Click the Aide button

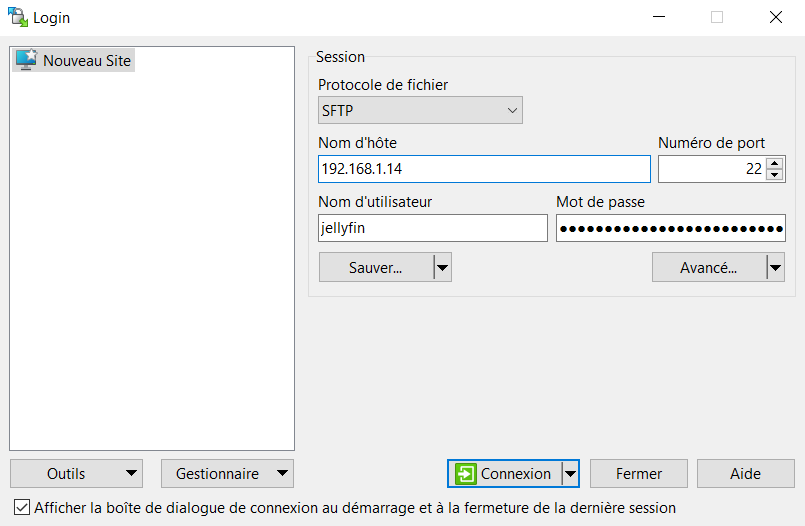tap(745, 474)
